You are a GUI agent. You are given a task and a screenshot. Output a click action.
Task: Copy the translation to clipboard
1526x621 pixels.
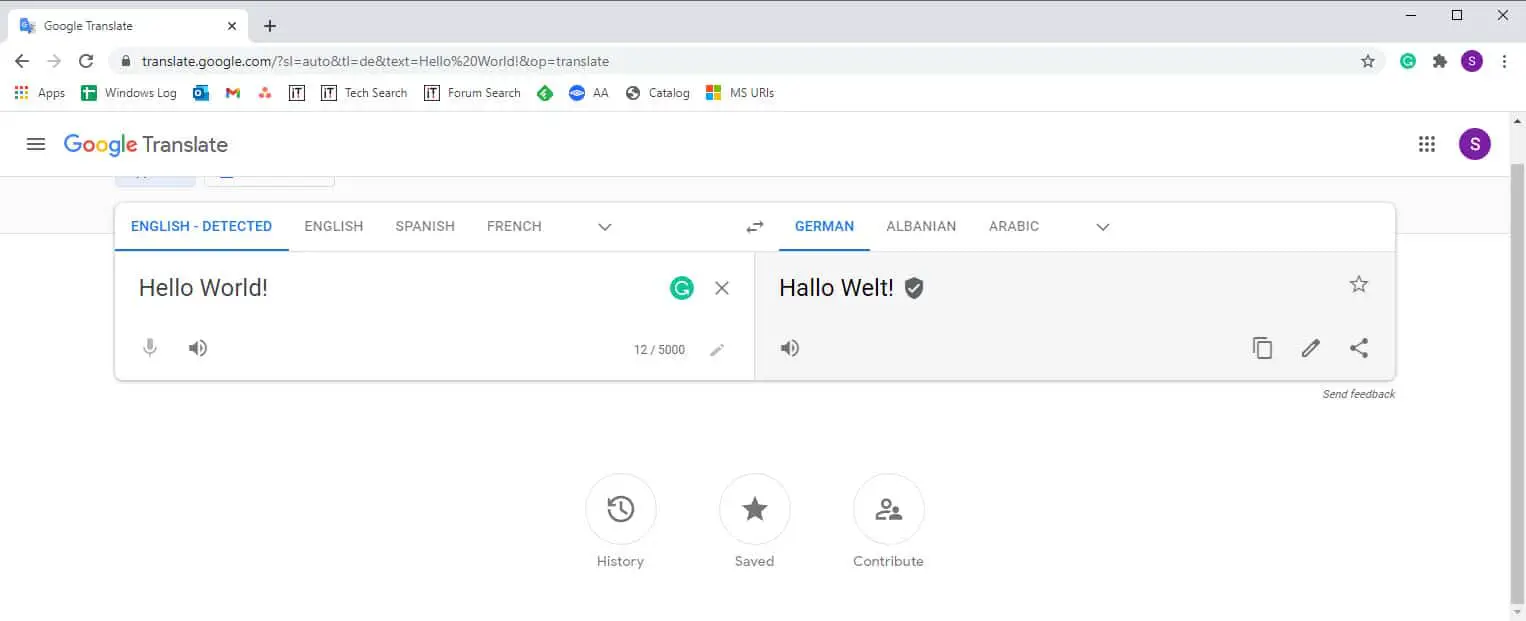click(x=1263, y=348)
